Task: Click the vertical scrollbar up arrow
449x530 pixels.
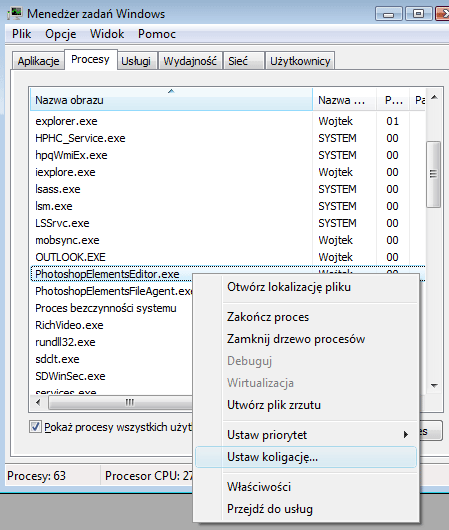Action: coord(434,98)
